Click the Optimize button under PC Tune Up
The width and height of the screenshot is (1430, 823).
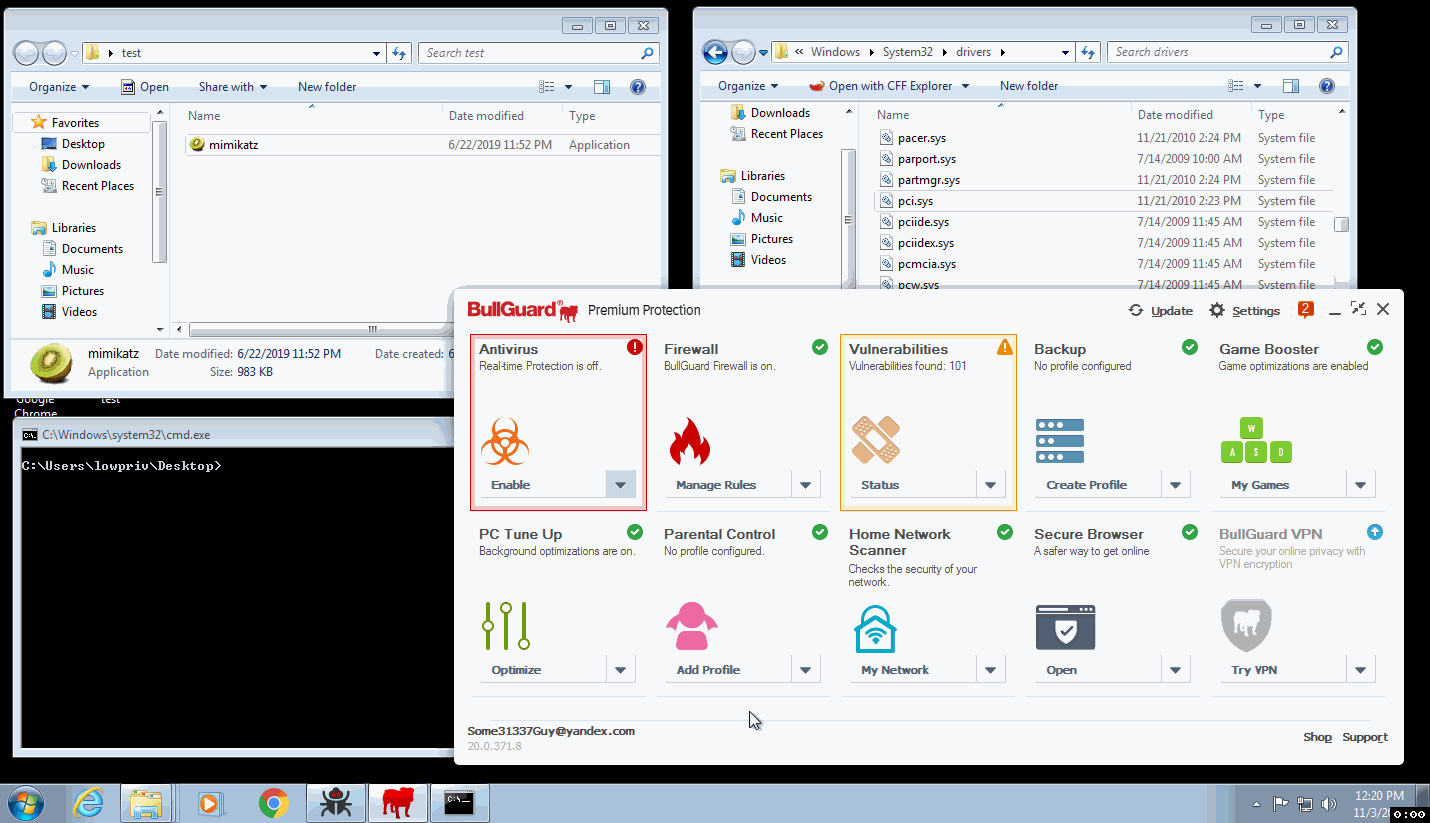click(543, 670)
